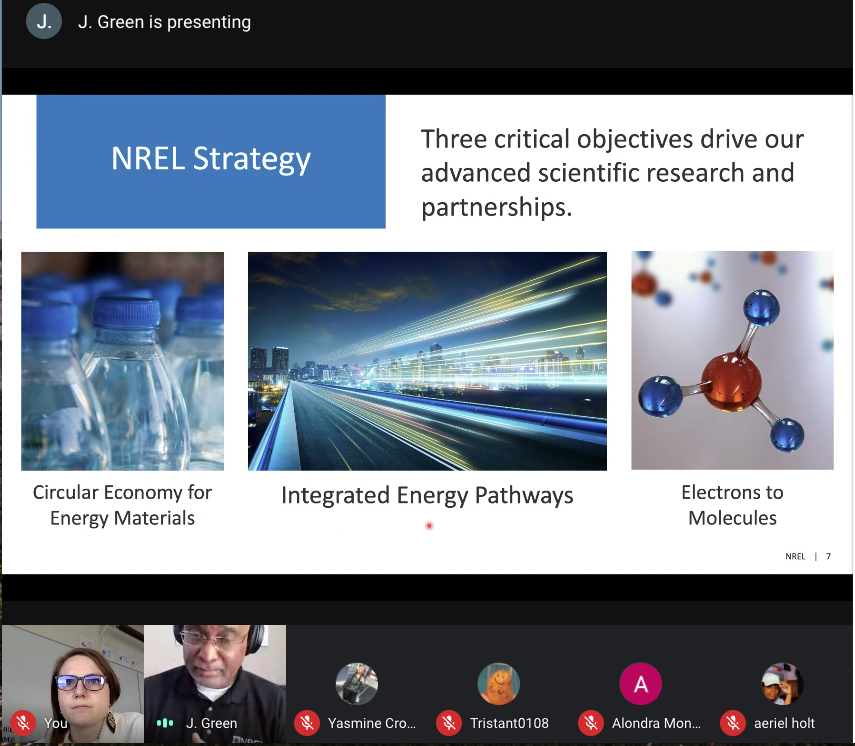Viewport: 855px width, 746px height.
Task: Click the muted microphone icon on your tile
Action: pyautogui.click(x=23, y=723)
